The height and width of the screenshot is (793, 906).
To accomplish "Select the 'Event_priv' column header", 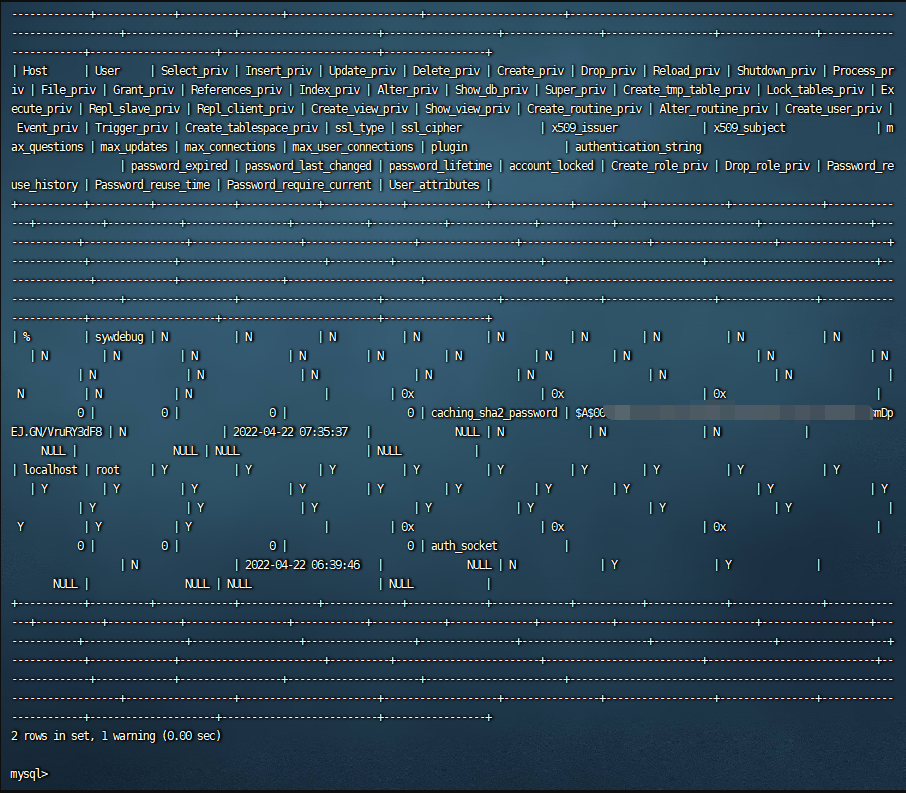I will (47, 128).
